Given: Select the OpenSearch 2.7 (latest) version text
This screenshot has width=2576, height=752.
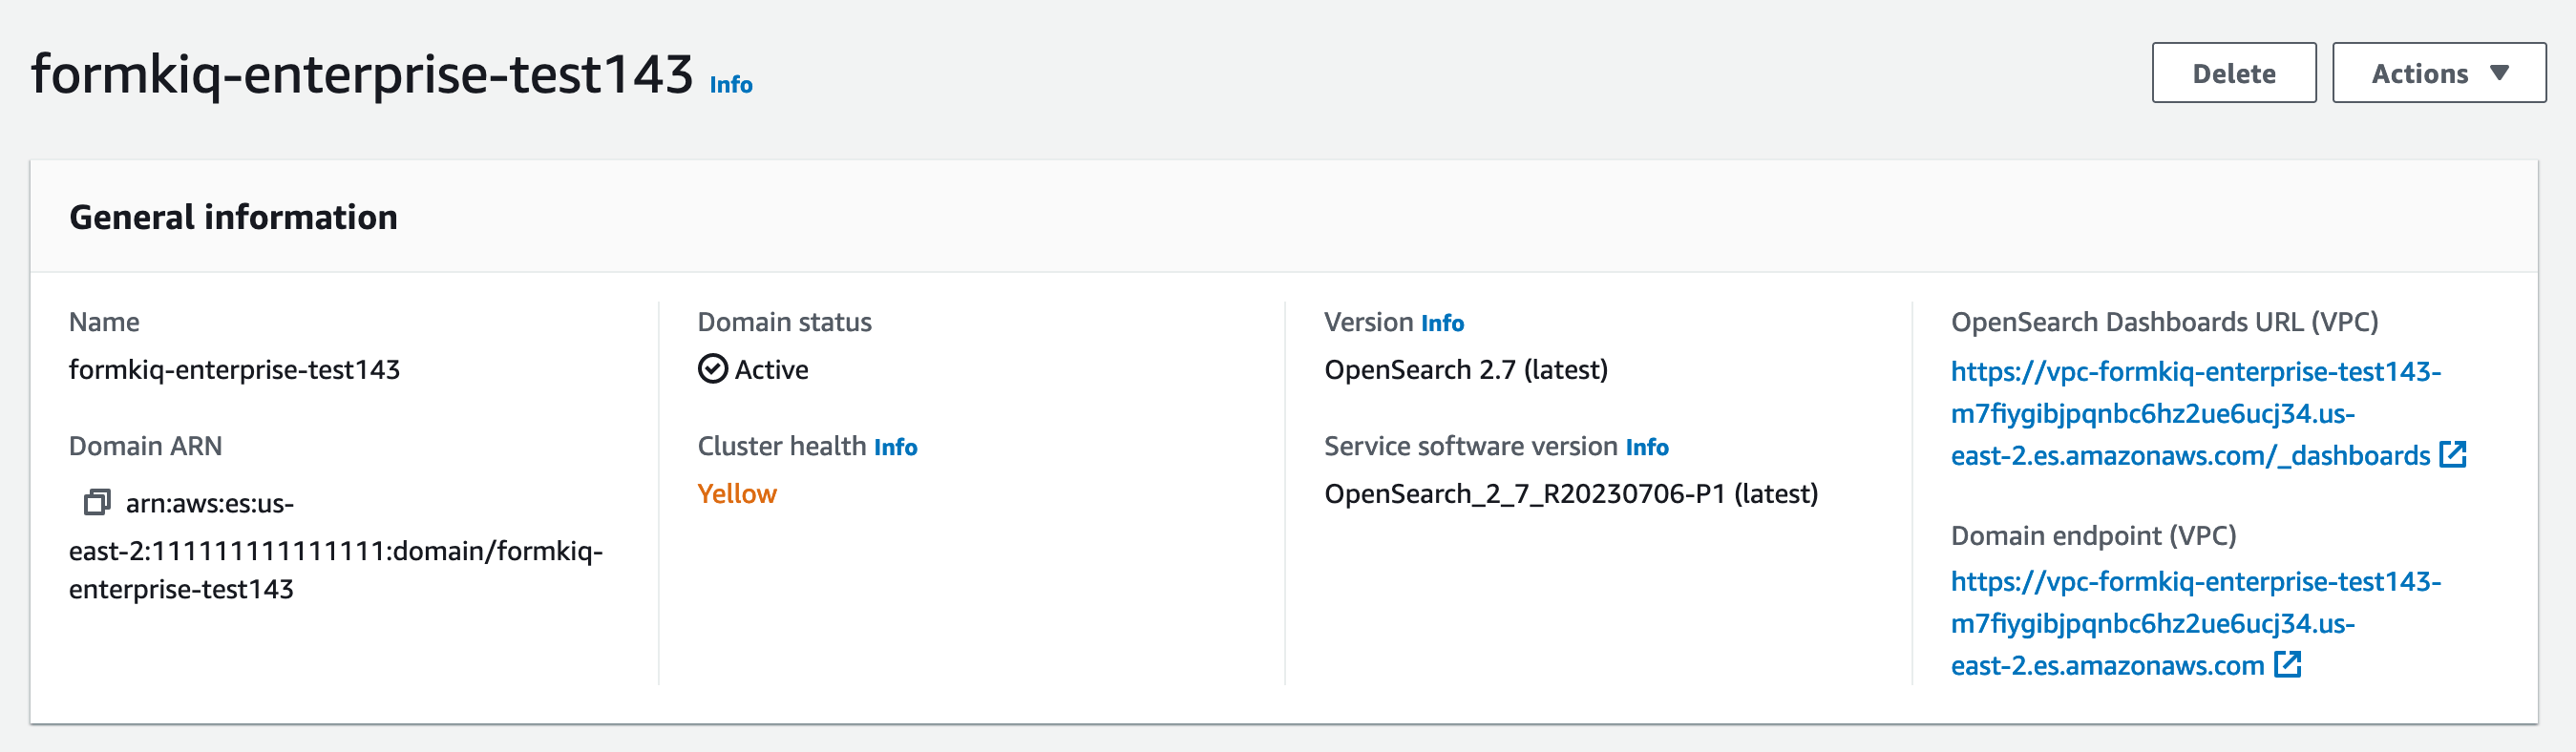Looking at the screenshot, I should [x=1466, y=370].
